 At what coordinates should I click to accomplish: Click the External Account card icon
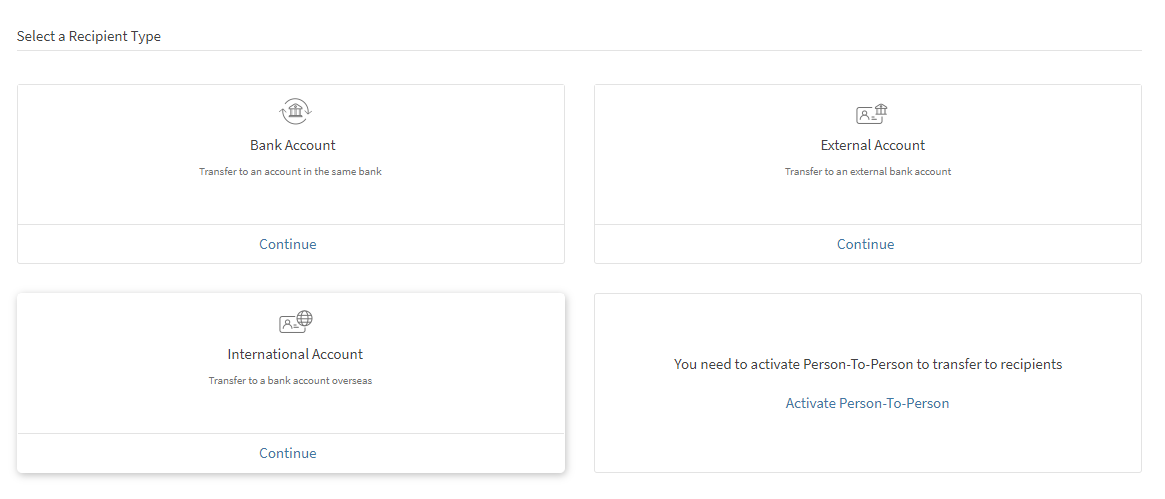pos(872,114)
